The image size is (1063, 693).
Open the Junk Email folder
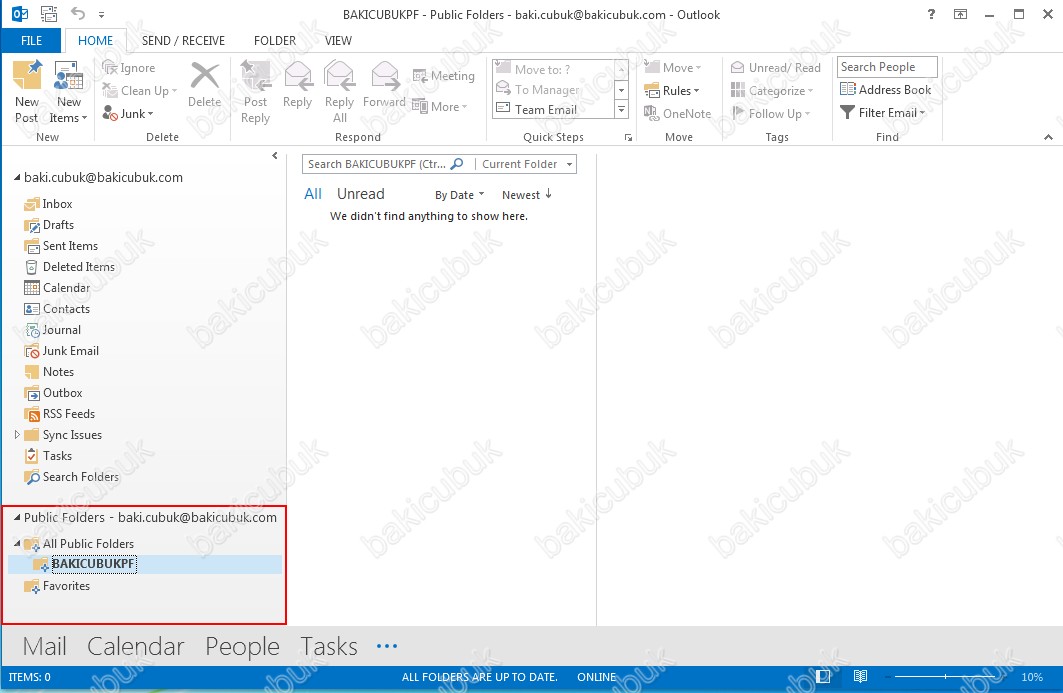62,351
